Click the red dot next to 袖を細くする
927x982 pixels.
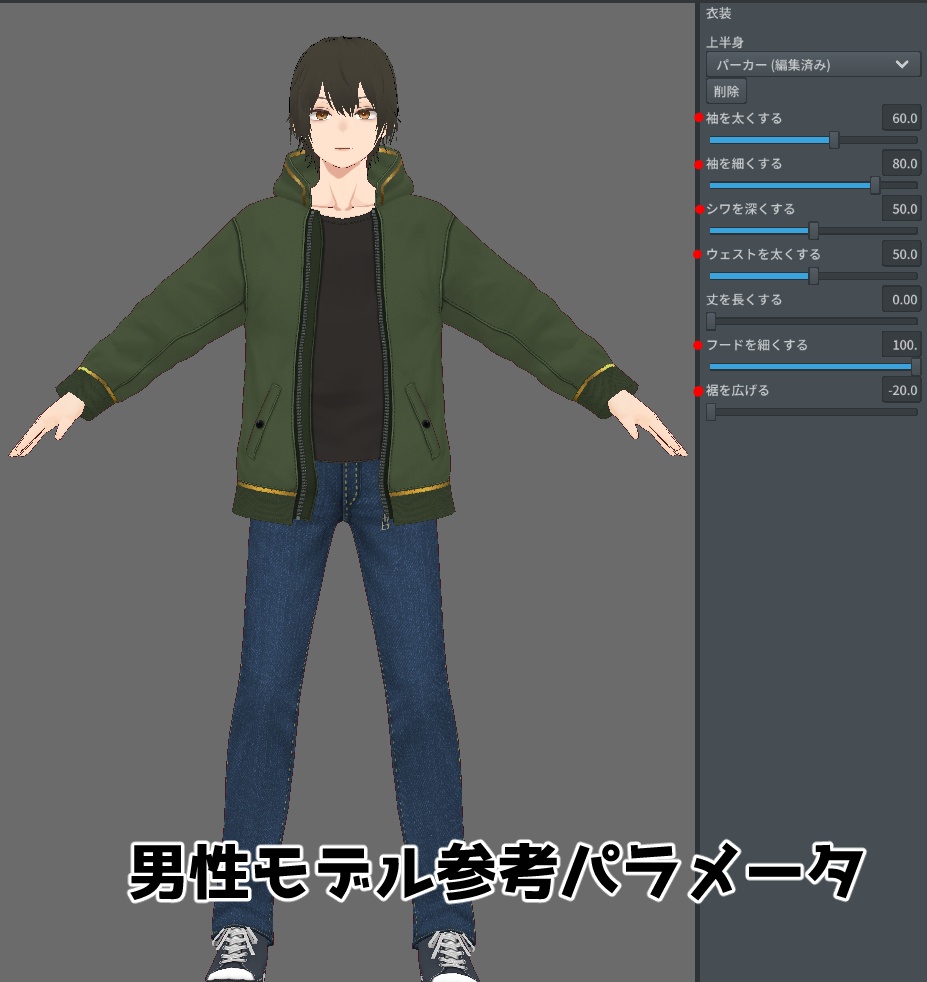click(x=699, y=163)
